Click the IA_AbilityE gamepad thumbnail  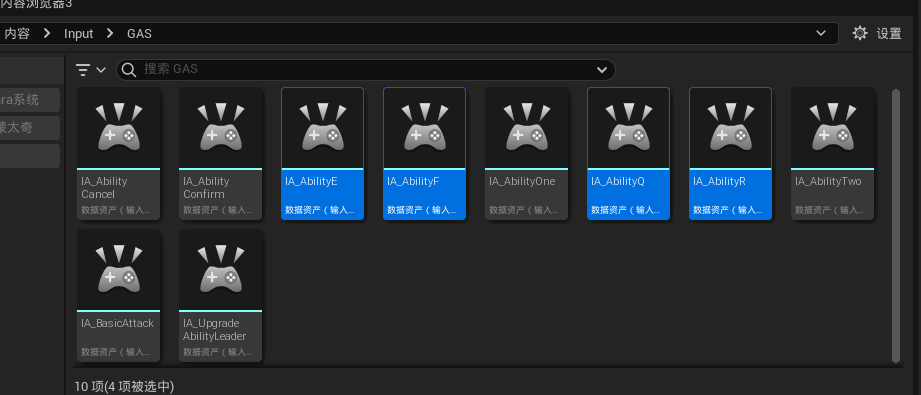click(322, 128)
